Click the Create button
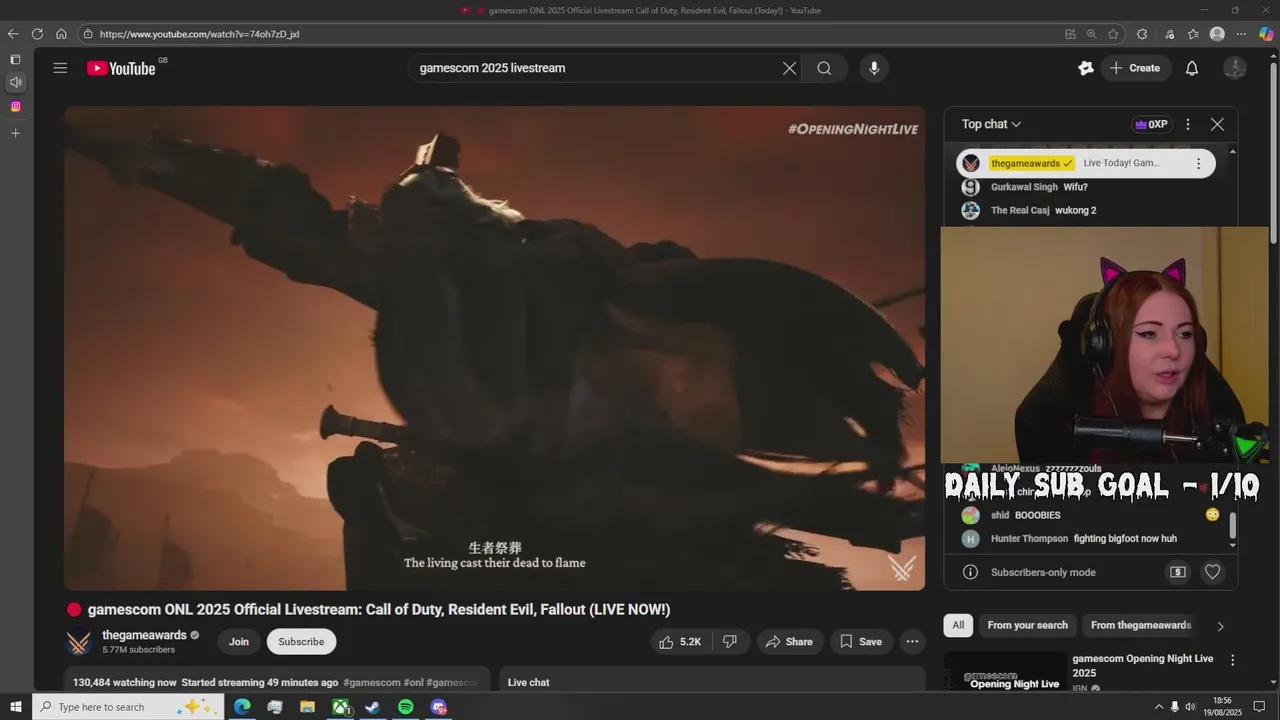 pos(1134,68)
